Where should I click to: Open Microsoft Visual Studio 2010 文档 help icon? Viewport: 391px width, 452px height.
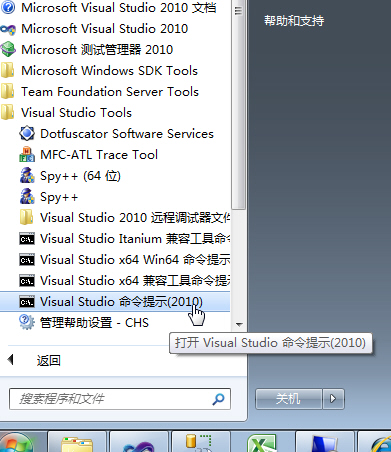[x=8, y=7]
